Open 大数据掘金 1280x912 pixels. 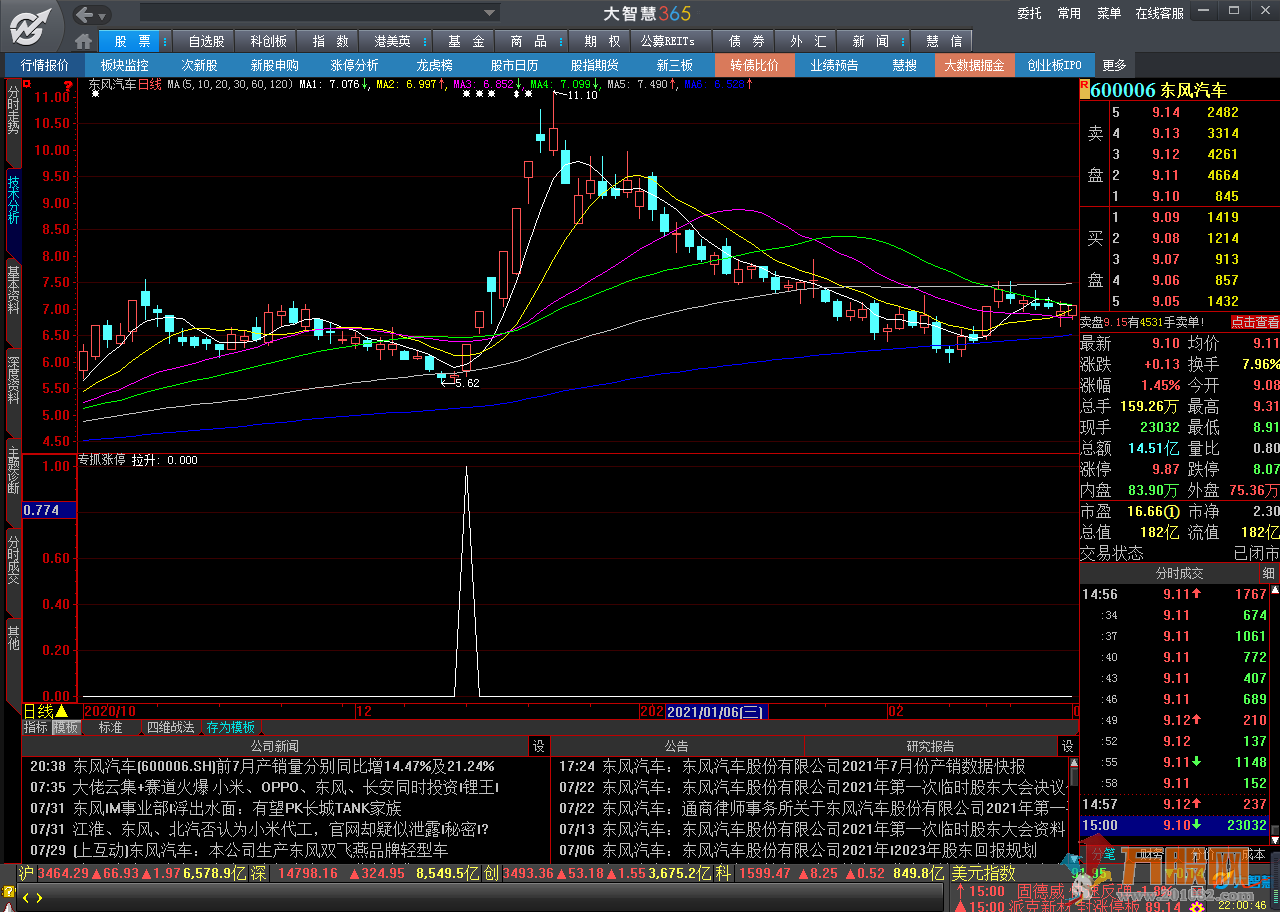point(974,65)
